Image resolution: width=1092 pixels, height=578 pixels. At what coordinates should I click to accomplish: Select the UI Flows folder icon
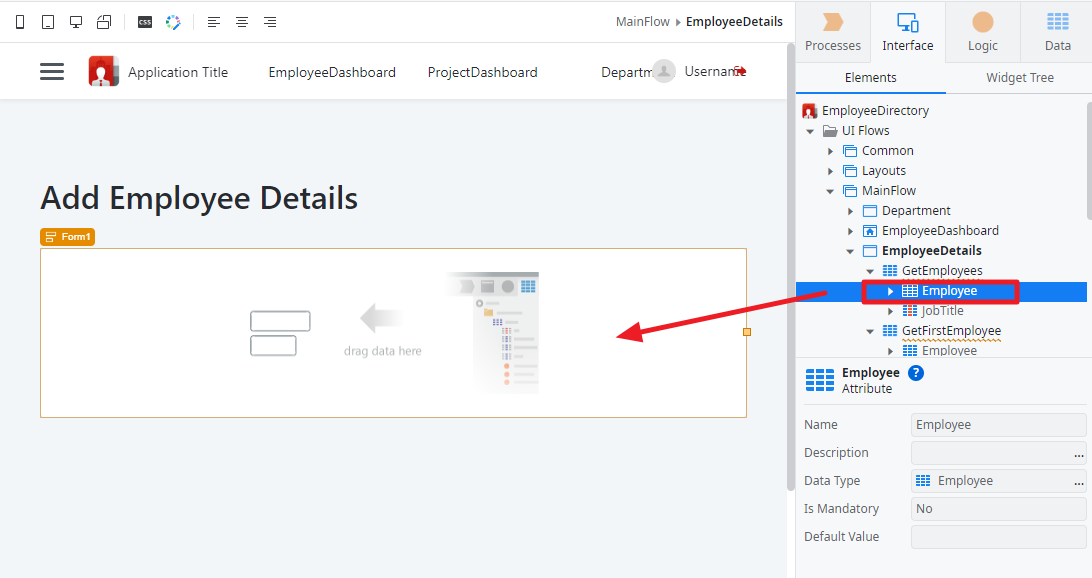830,131
